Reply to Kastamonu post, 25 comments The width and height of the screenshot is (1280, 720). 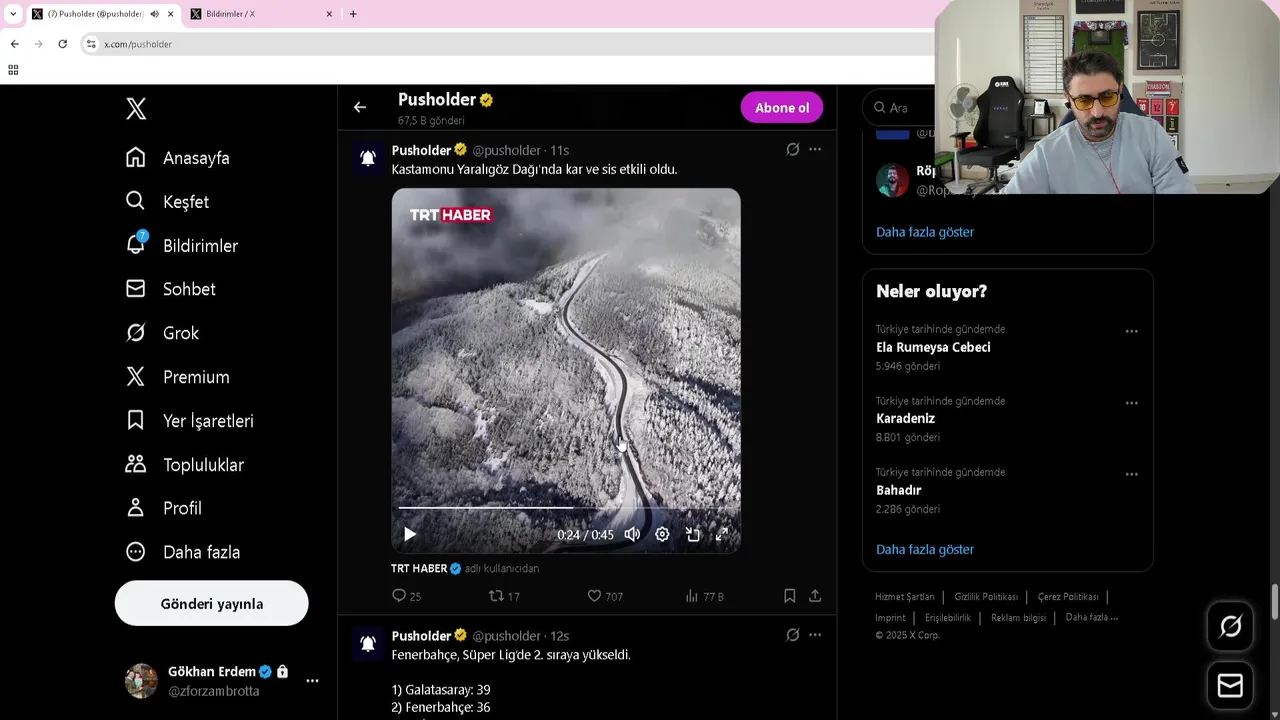tap(406, 596)
